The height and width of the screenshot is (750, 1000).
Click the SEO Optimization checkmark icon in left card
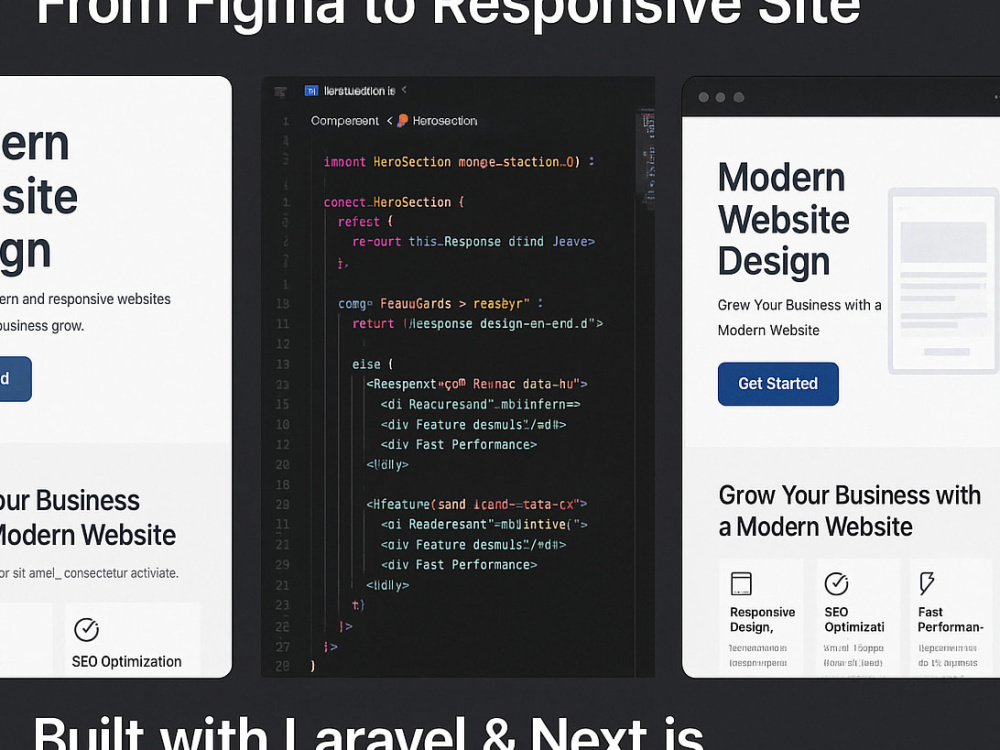coord(86,629)
